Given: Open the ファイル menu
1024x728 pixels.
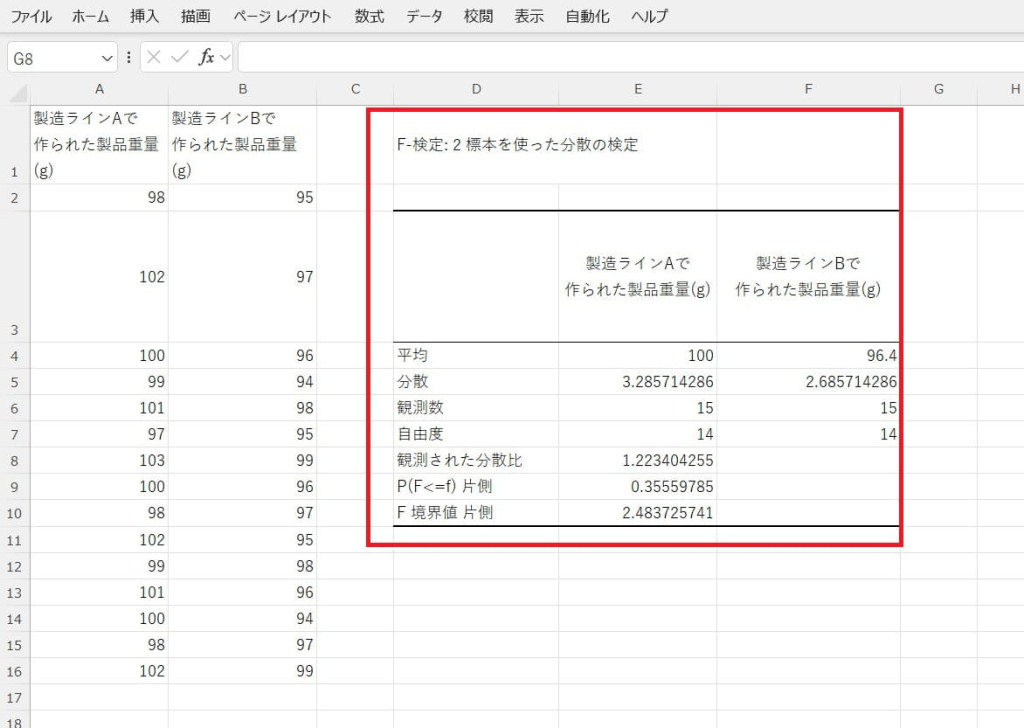Looking at the screenshot, I should [x=31, y=16].
